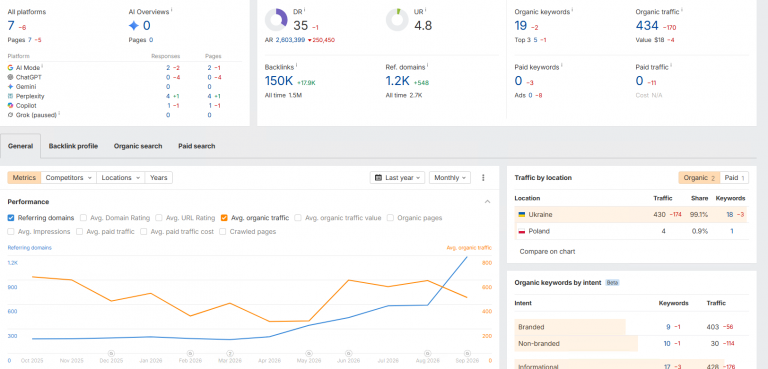Click the Poland location row
The width and height of the screenshot is (768, 369).
click(x=632, y=231)
